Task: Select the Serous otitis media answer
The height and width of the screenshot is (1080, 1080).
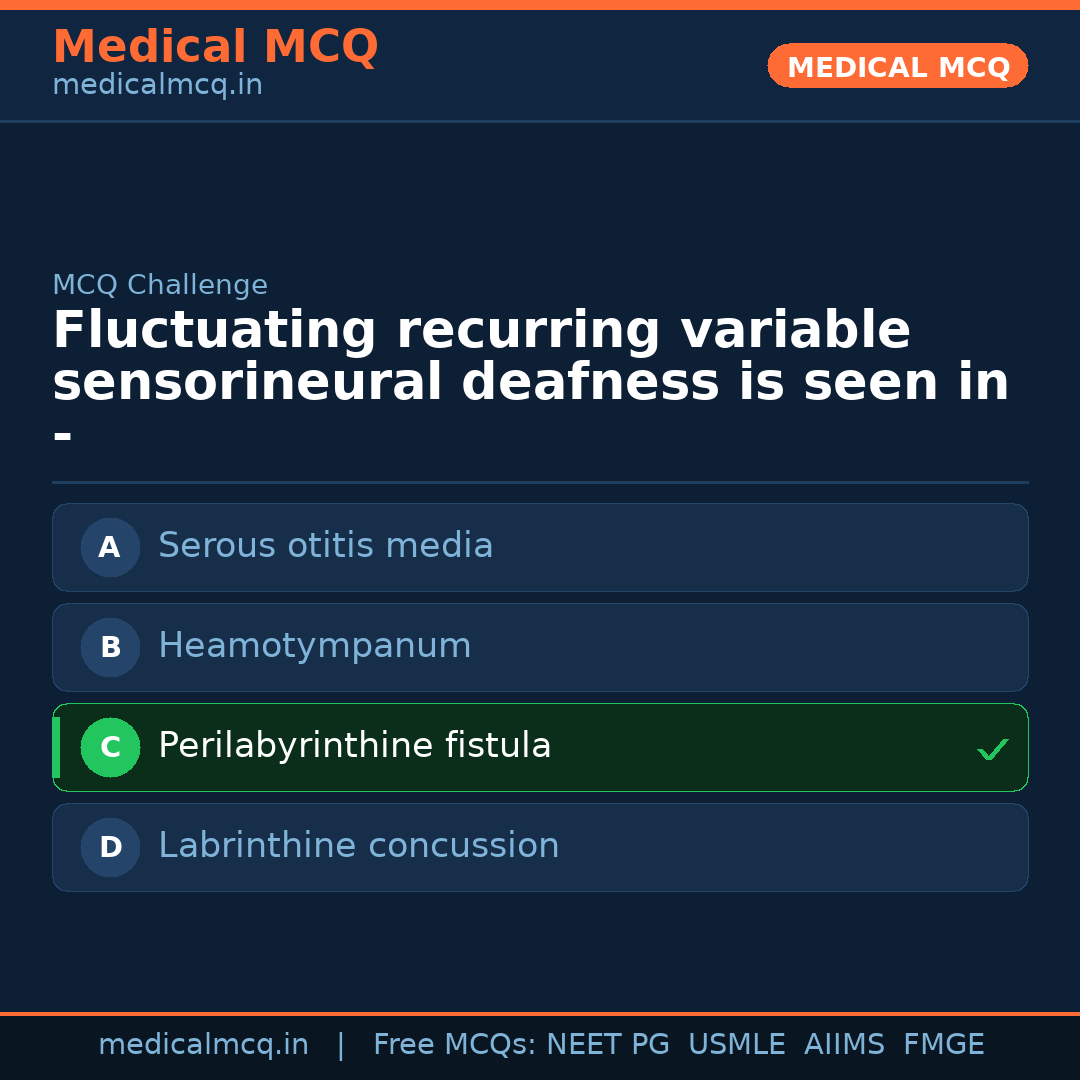Action: [325, 546]
